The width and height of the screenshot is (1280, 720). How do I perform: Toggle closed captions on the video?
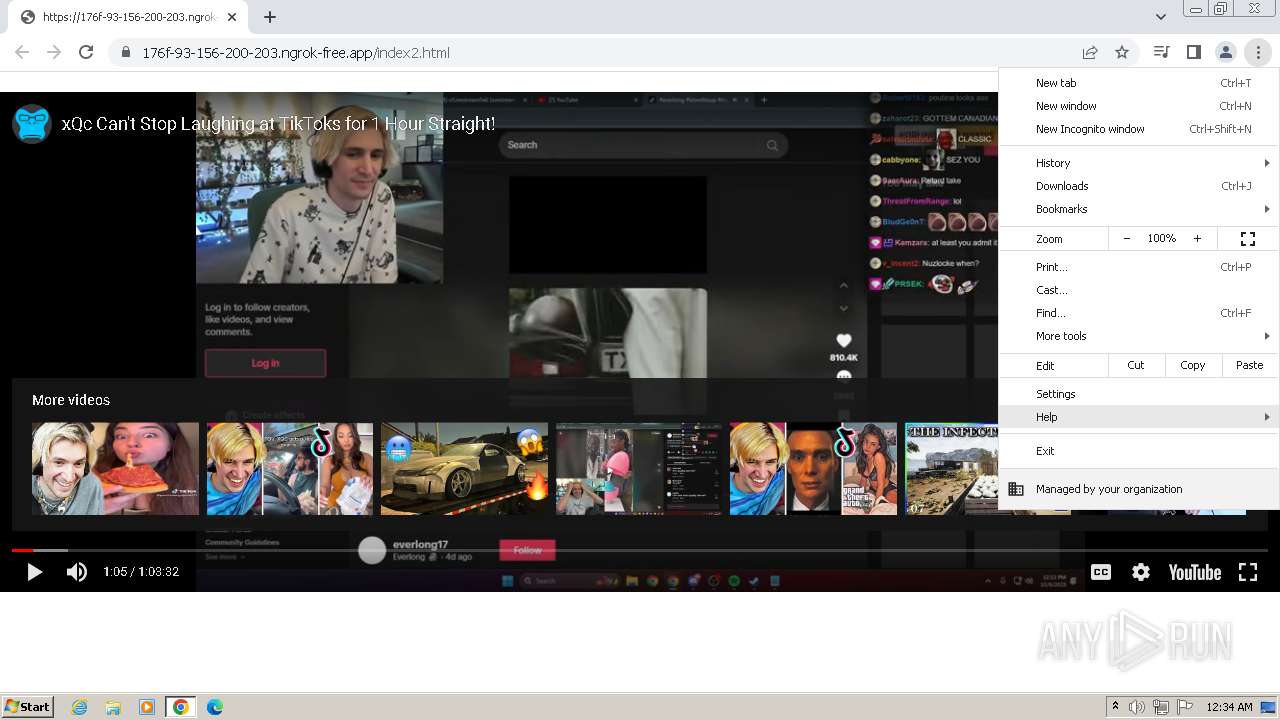pyautogui.click(x=1101, y=572)
